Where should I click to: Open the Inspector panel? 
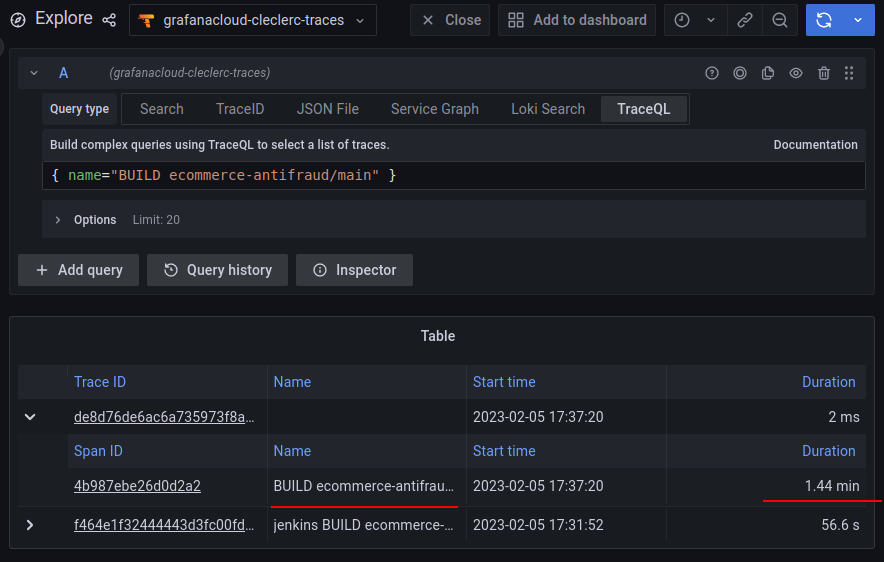pyautogui.click(x=355, y=270)
